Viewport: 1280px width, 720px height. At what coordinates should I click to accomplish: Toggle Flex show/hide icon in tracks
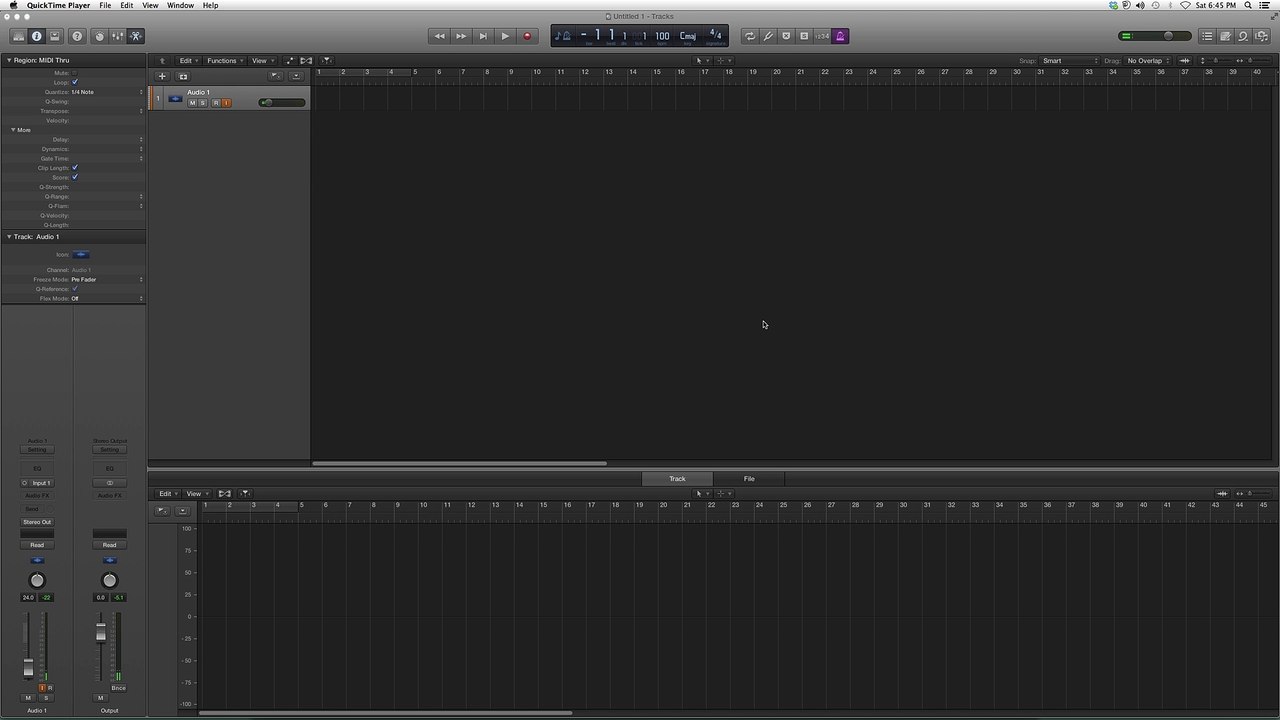pos(307,61)
